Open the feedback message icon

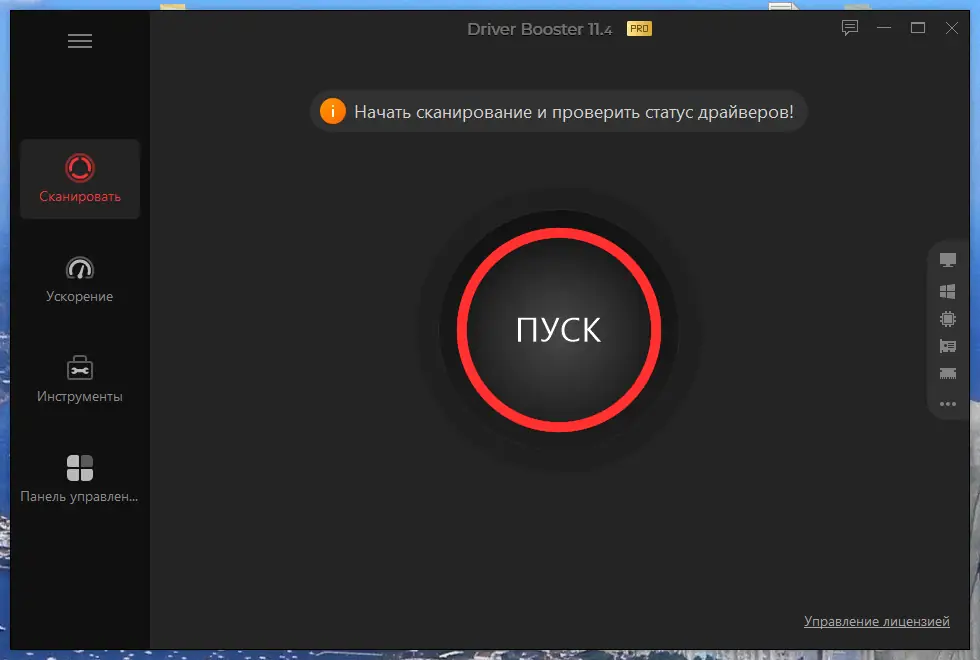tap(849, 28)
